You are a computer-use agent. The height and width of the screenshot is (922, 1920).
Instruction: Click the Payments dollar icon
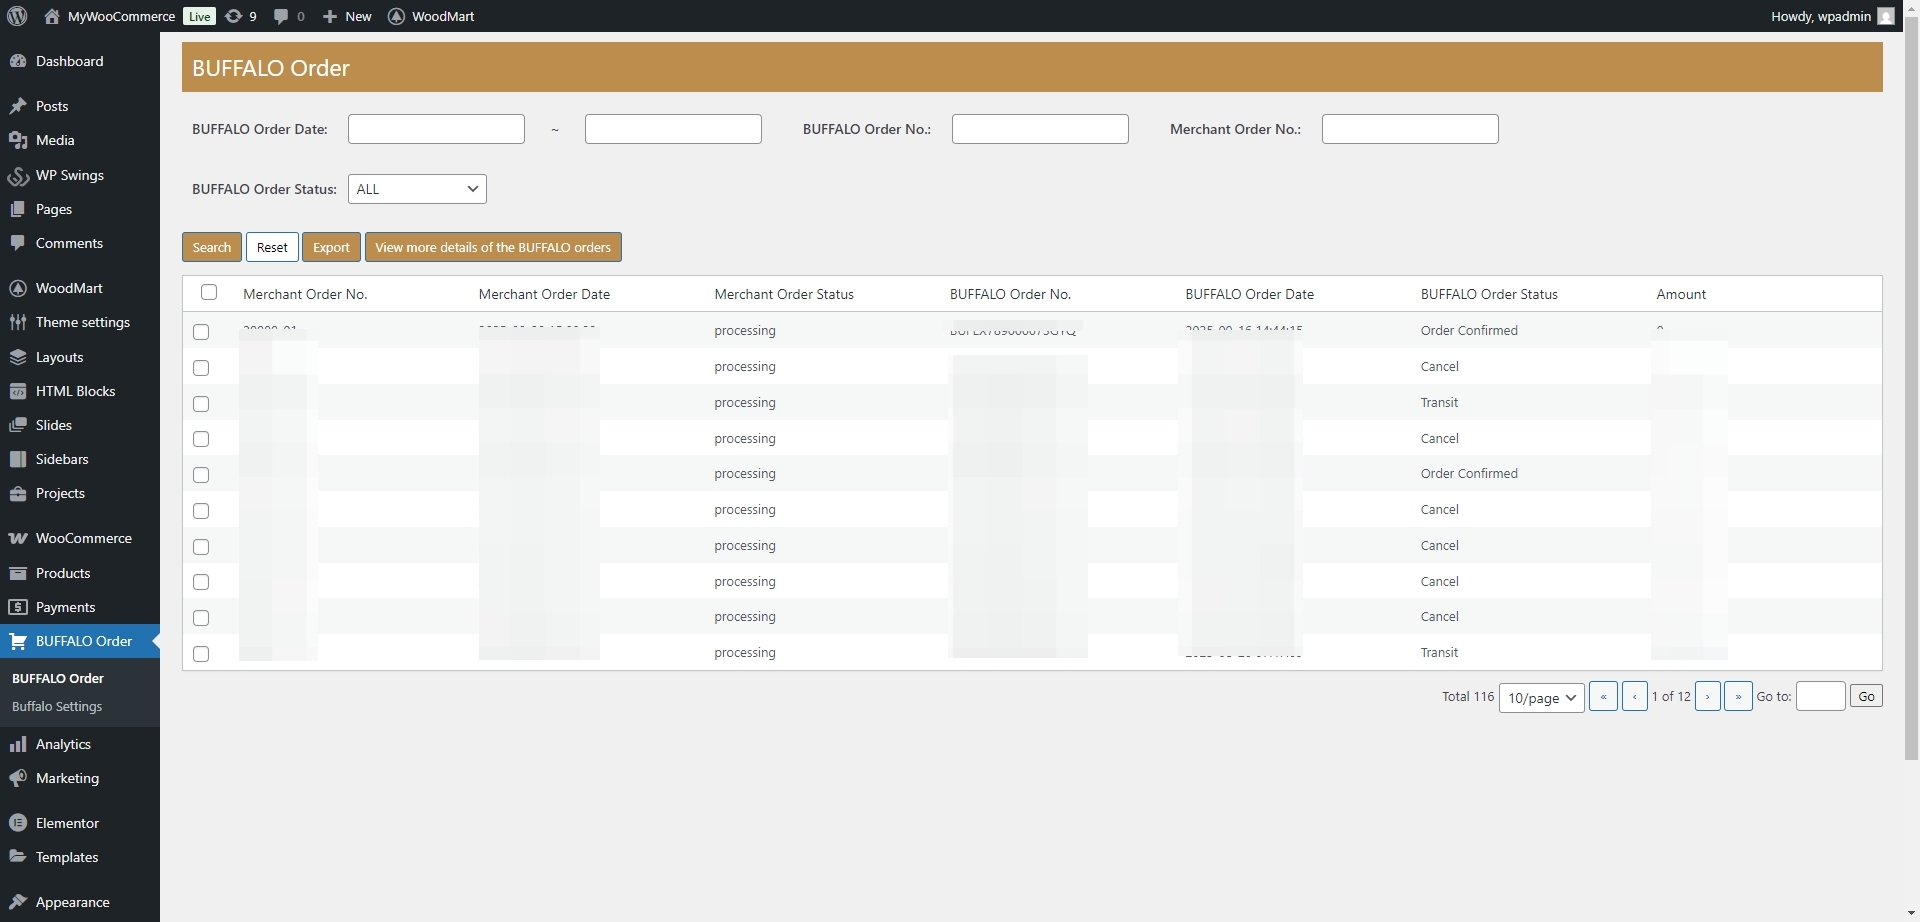point(18,607)
